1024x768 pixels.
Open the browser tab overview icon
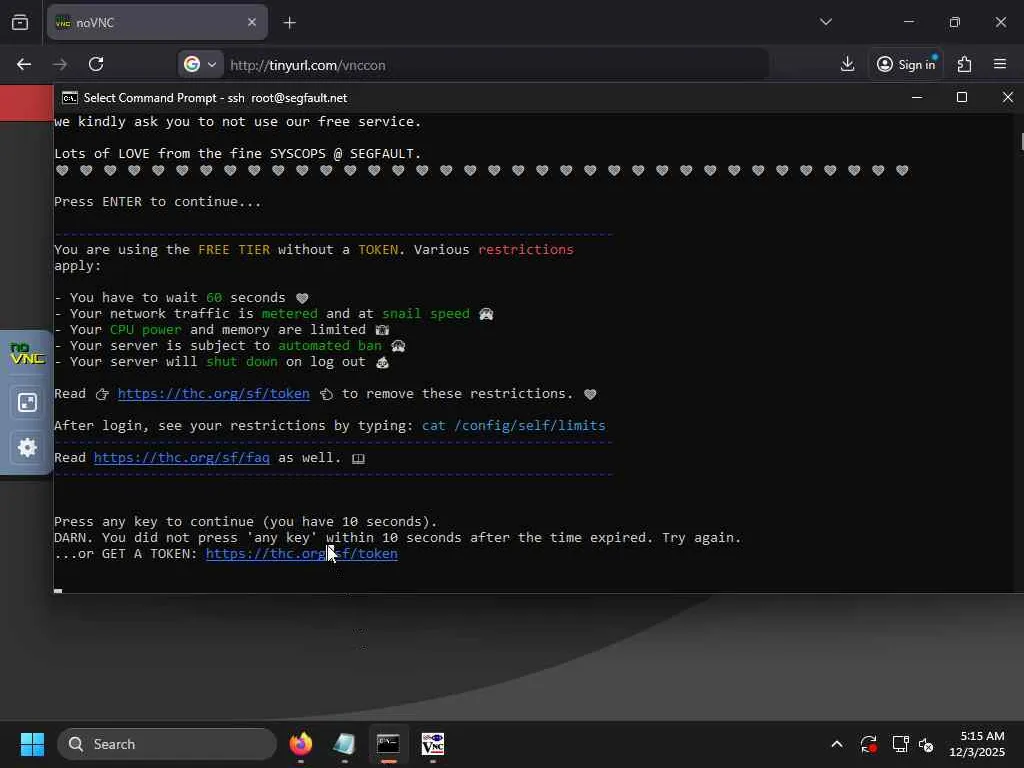click(x=20, y=22)
